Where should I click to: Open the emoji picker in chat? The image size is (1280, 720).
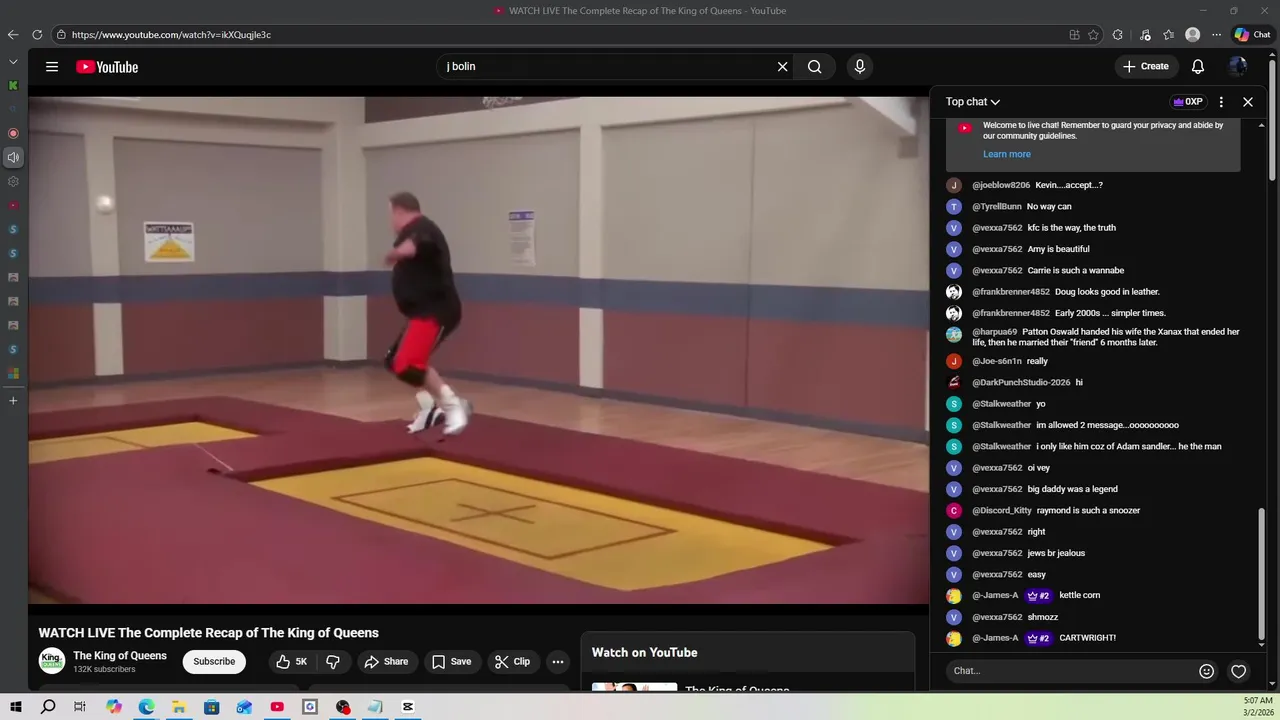[x=1206, y=671]
